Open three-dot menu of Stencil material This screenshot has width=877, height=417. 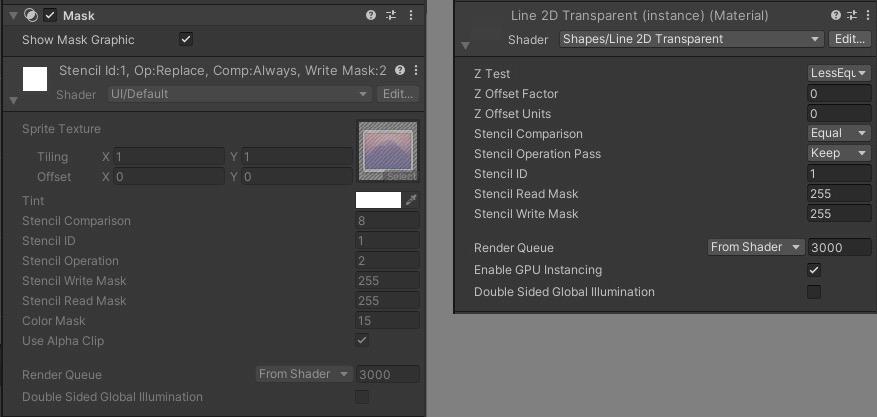click(x=416, y=70)
